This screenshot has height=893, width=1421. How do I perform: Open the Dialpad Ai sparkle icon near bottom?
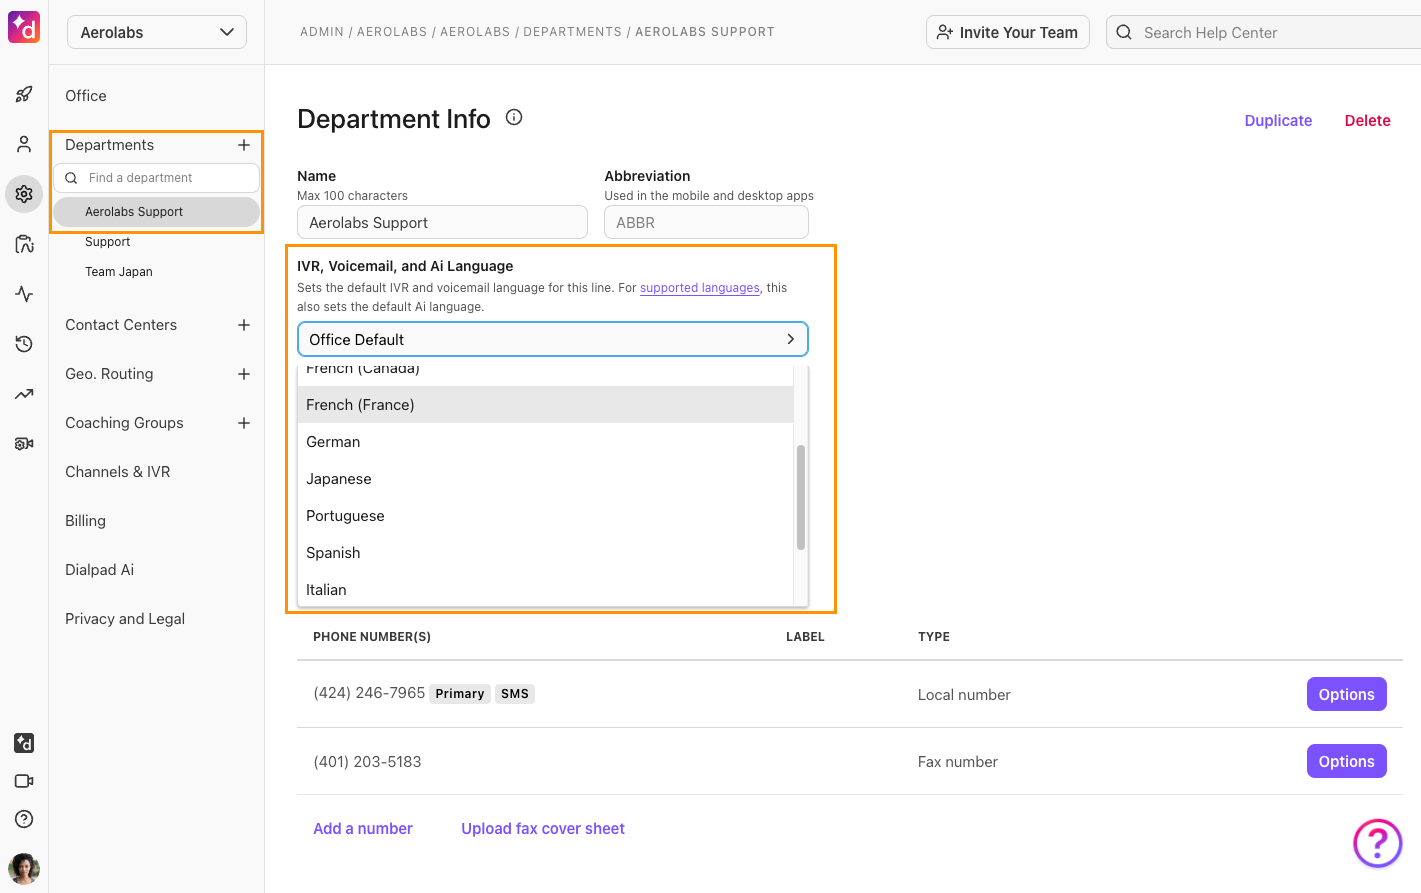coord(24,743)
